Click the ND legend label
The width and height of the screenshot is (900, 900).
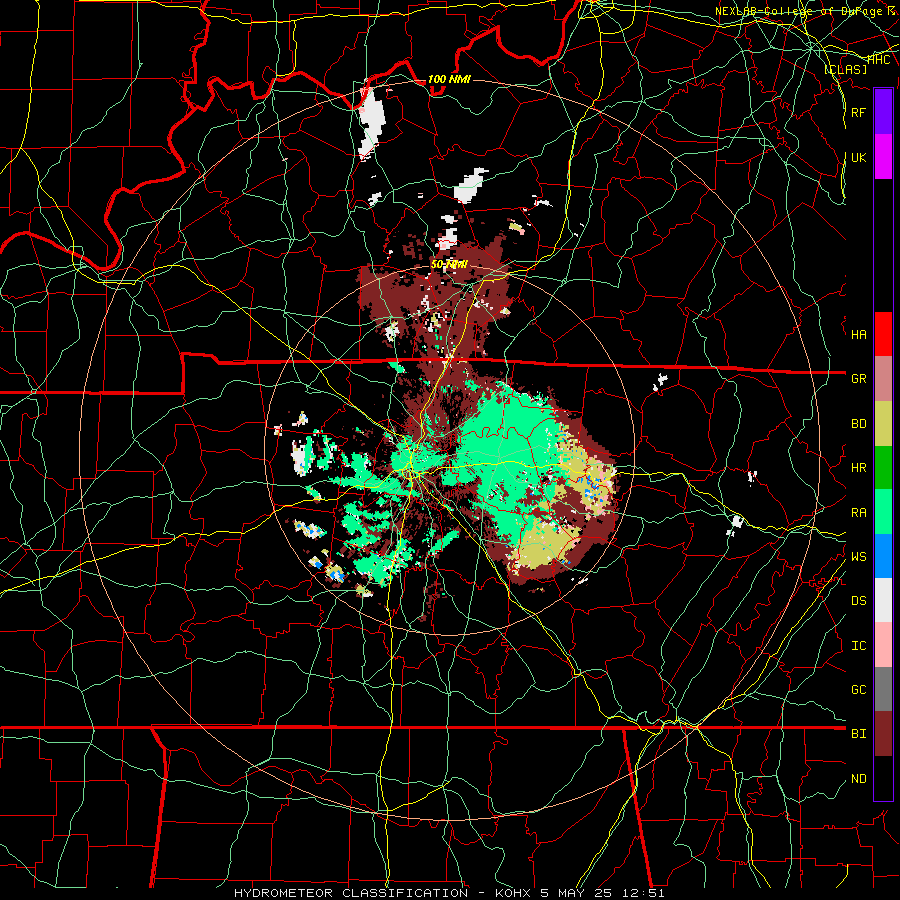(x=858, y=779)
